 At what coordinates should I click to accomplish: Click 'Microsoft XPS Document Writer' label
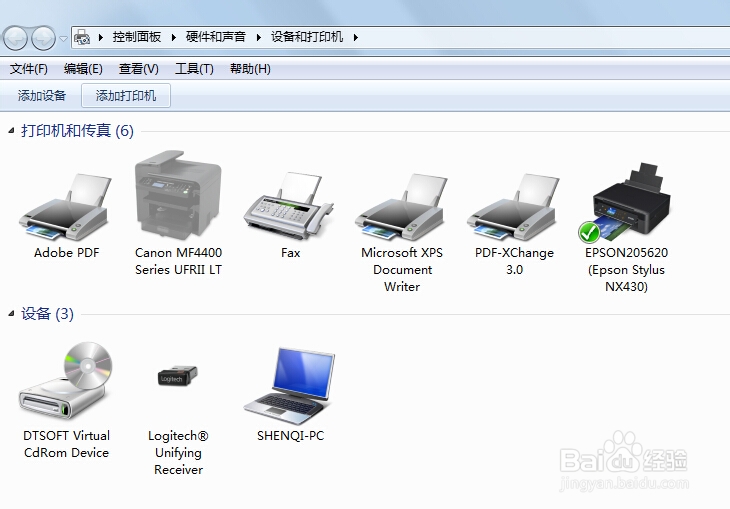(x=402, y=270)
